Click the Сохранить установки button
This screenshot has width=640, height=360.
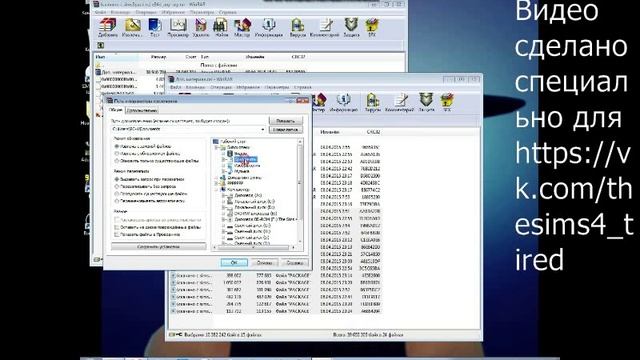[x=158, y=247]
